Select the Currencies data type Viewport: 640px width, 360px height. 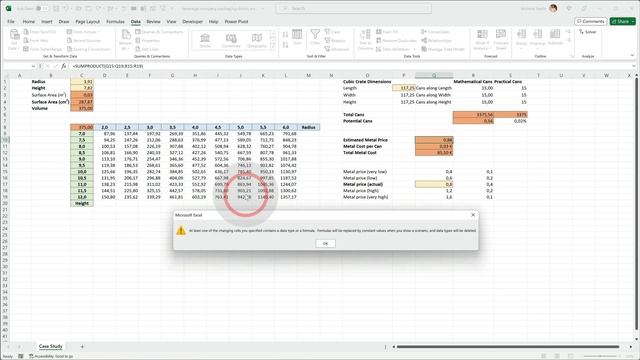(x=231, y=40)
